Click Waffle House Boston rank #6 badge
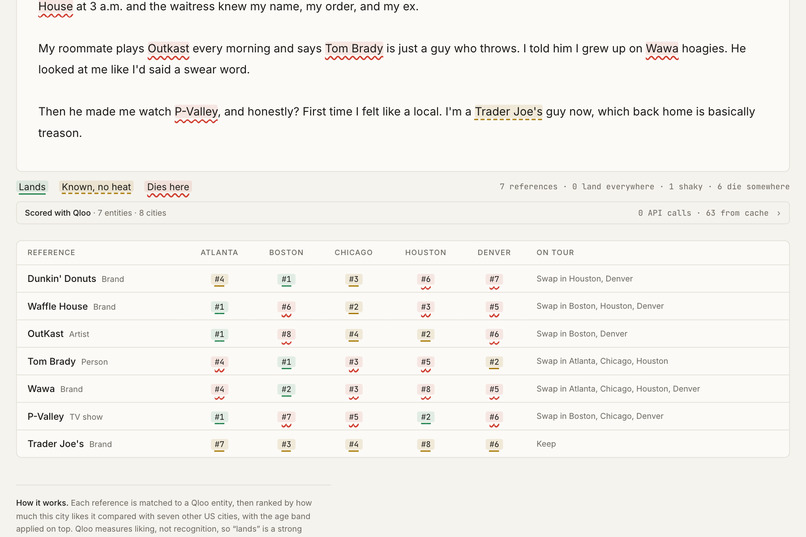This screenshot has width=806, height=537. pos(286,307)
